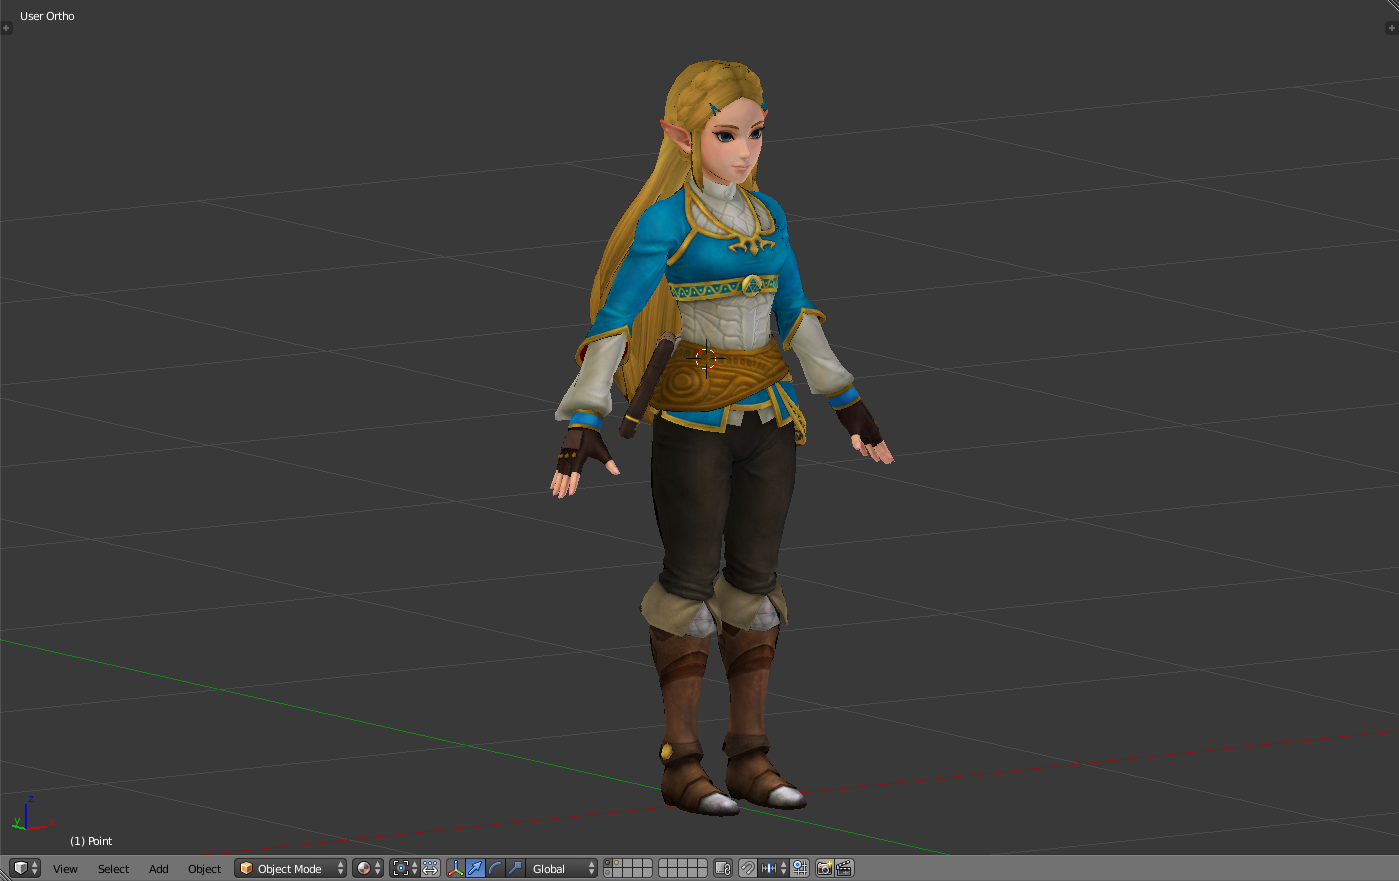Viewport: 1399px width, 881px height.
Task: Click the OpenGL render camera icon
Action: [823, 868]
